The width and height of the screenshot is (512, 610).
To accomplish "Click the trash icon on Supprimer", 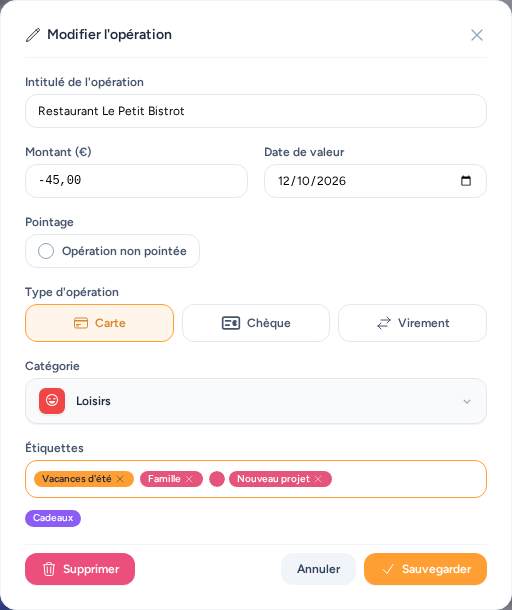I will (x=49, y=569).
